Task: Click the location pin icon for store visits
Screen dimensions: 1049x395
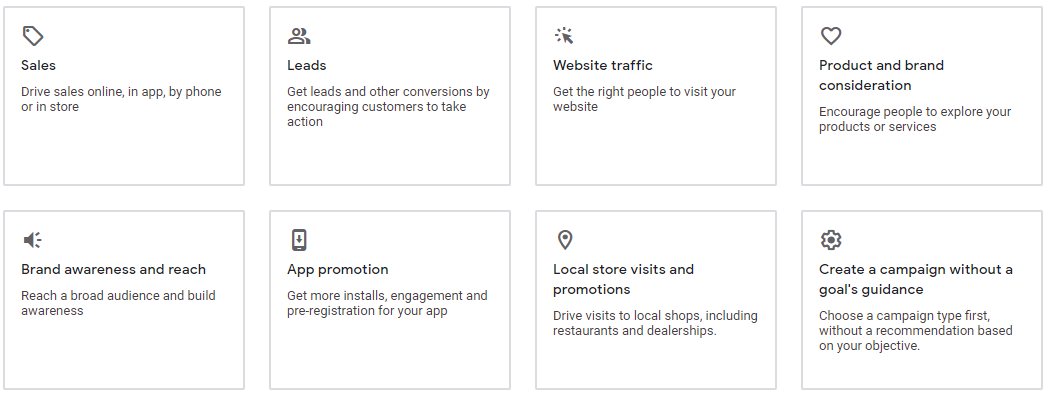Action: (x=565, y=240)
